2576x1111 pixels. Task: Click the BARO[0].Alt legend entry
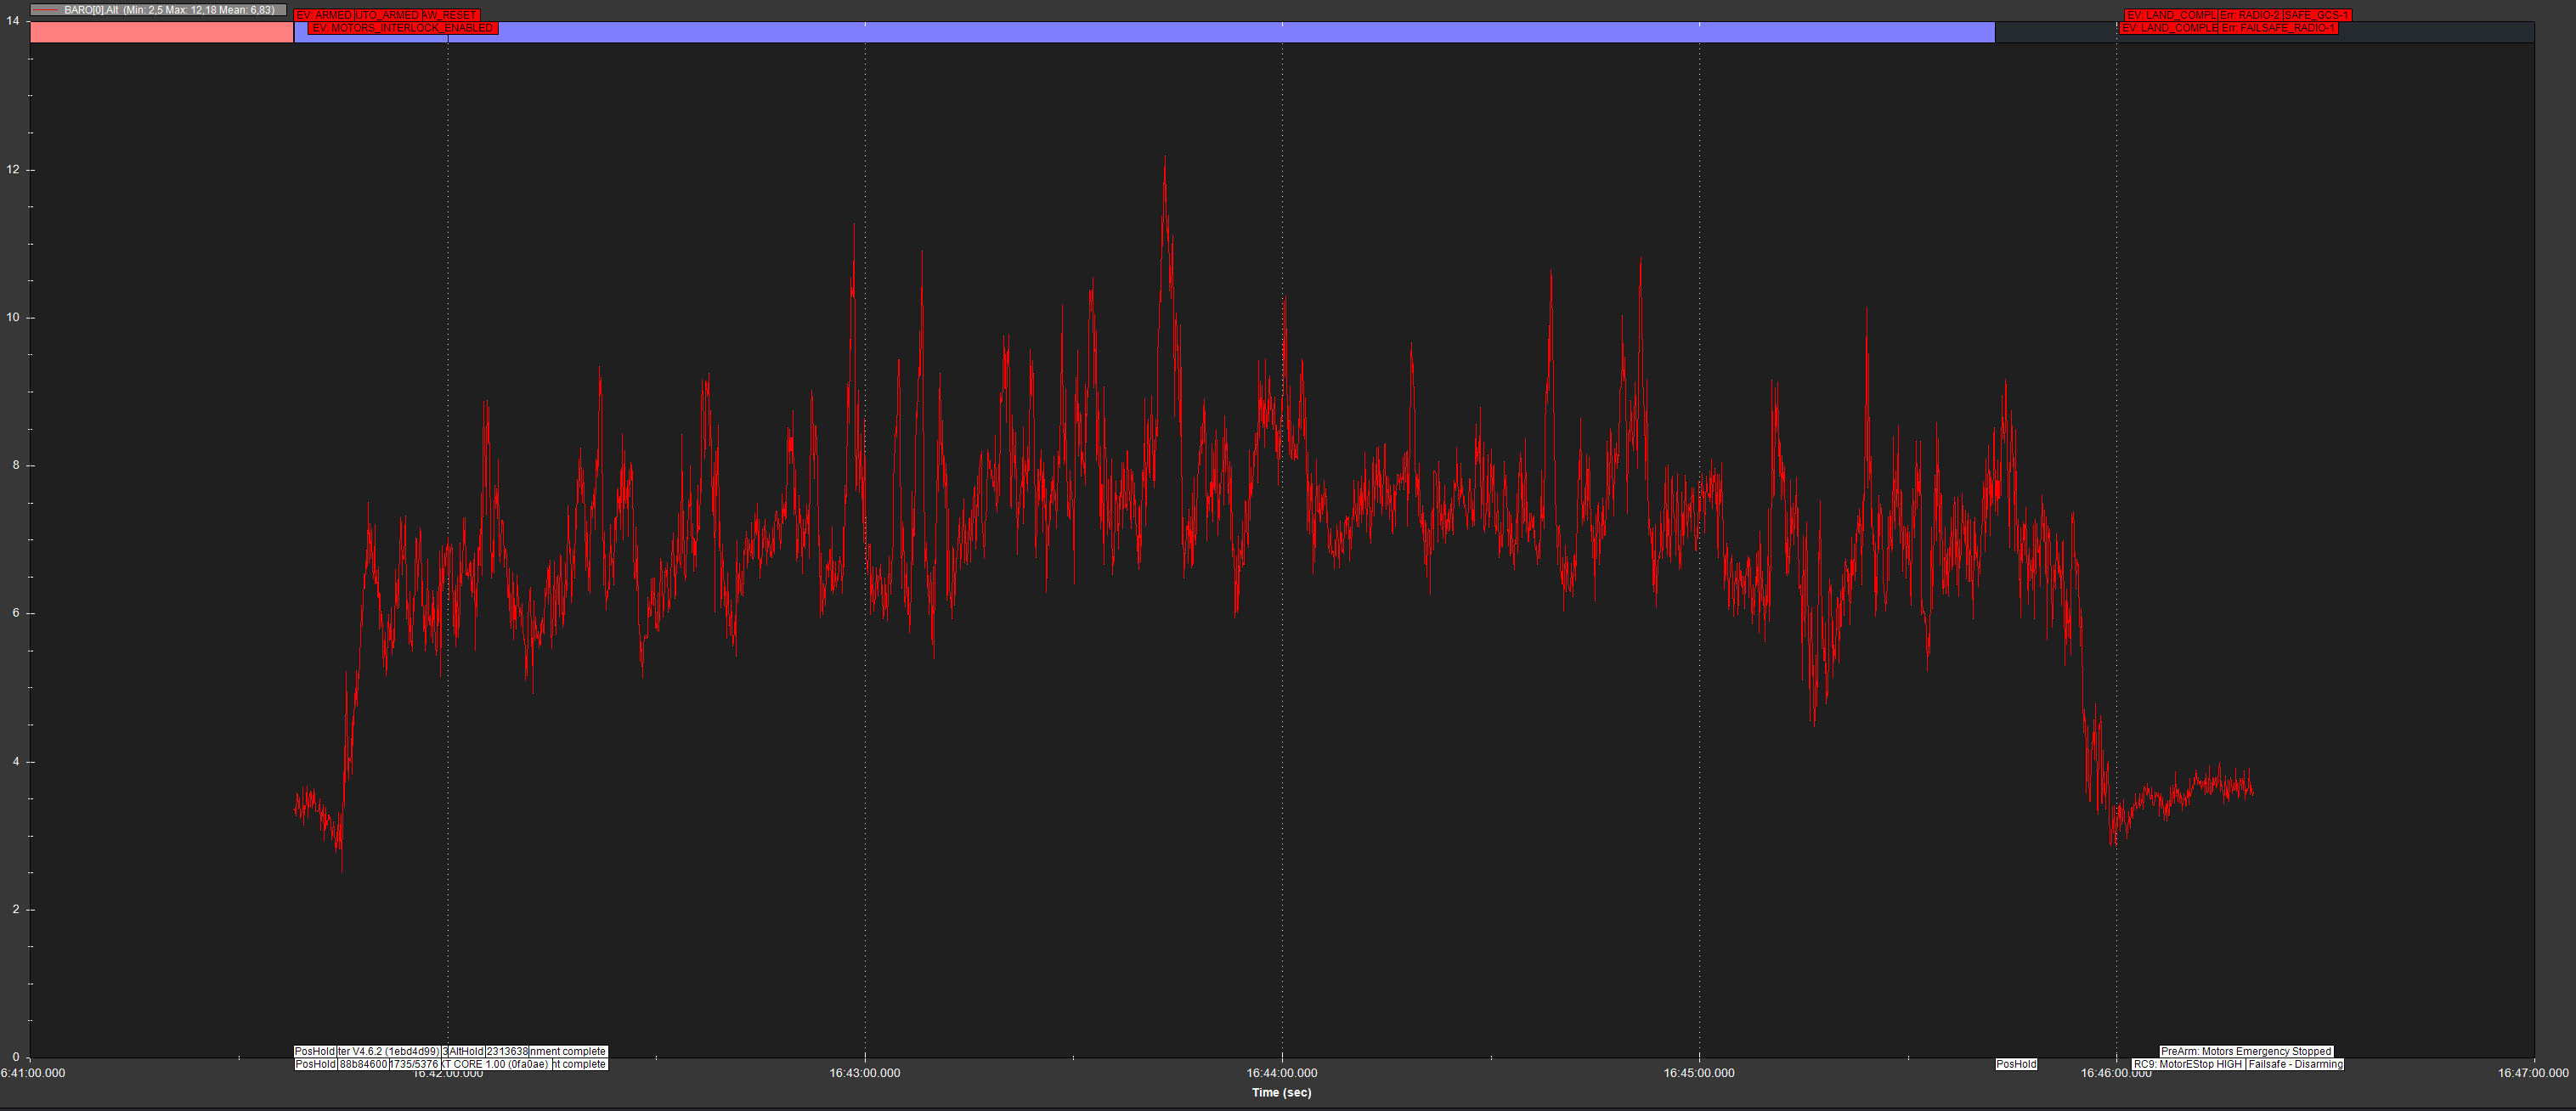(158, 10)
